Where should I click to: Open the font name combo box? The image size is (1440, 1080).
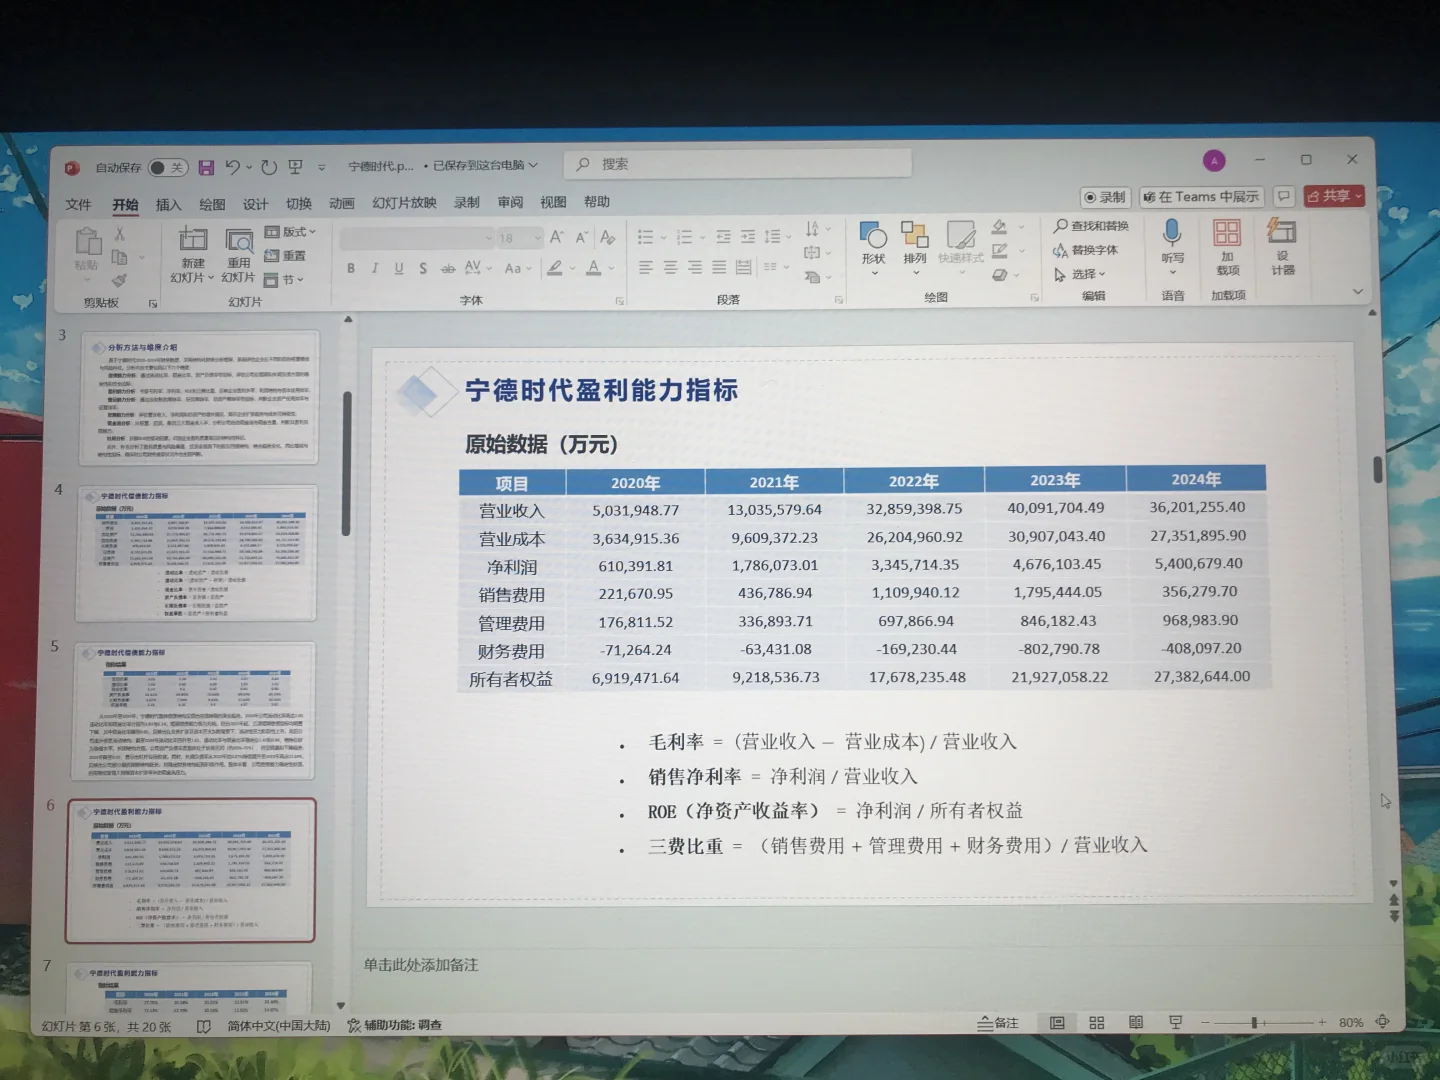417,238
